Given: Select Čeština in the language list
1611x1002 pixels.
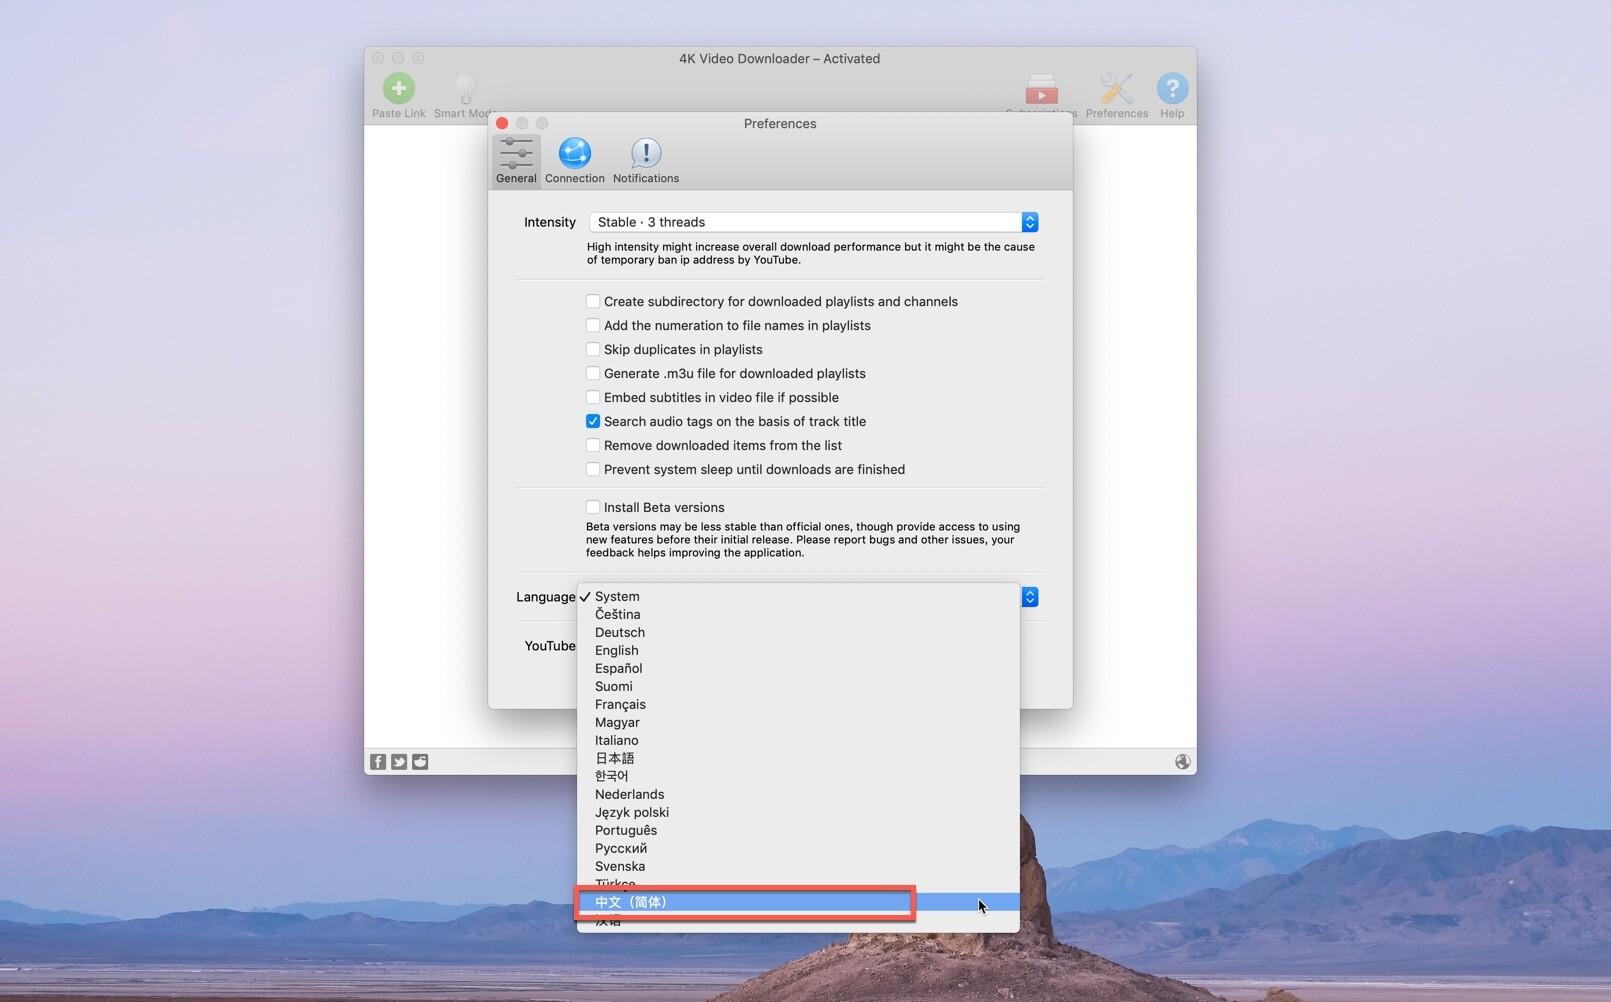Looking at the screenshot, I should point(798,614).
